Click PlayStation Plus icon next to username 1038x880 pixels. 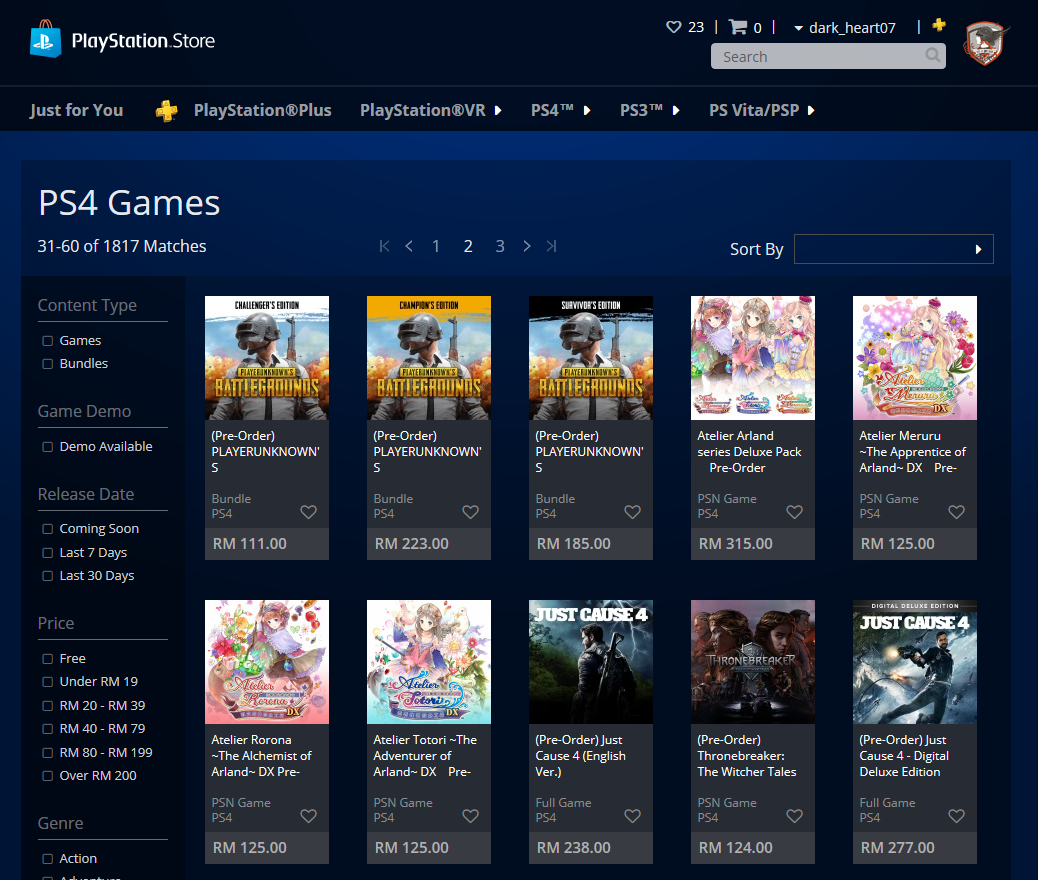pyautogui.click(x=939, y=25)
